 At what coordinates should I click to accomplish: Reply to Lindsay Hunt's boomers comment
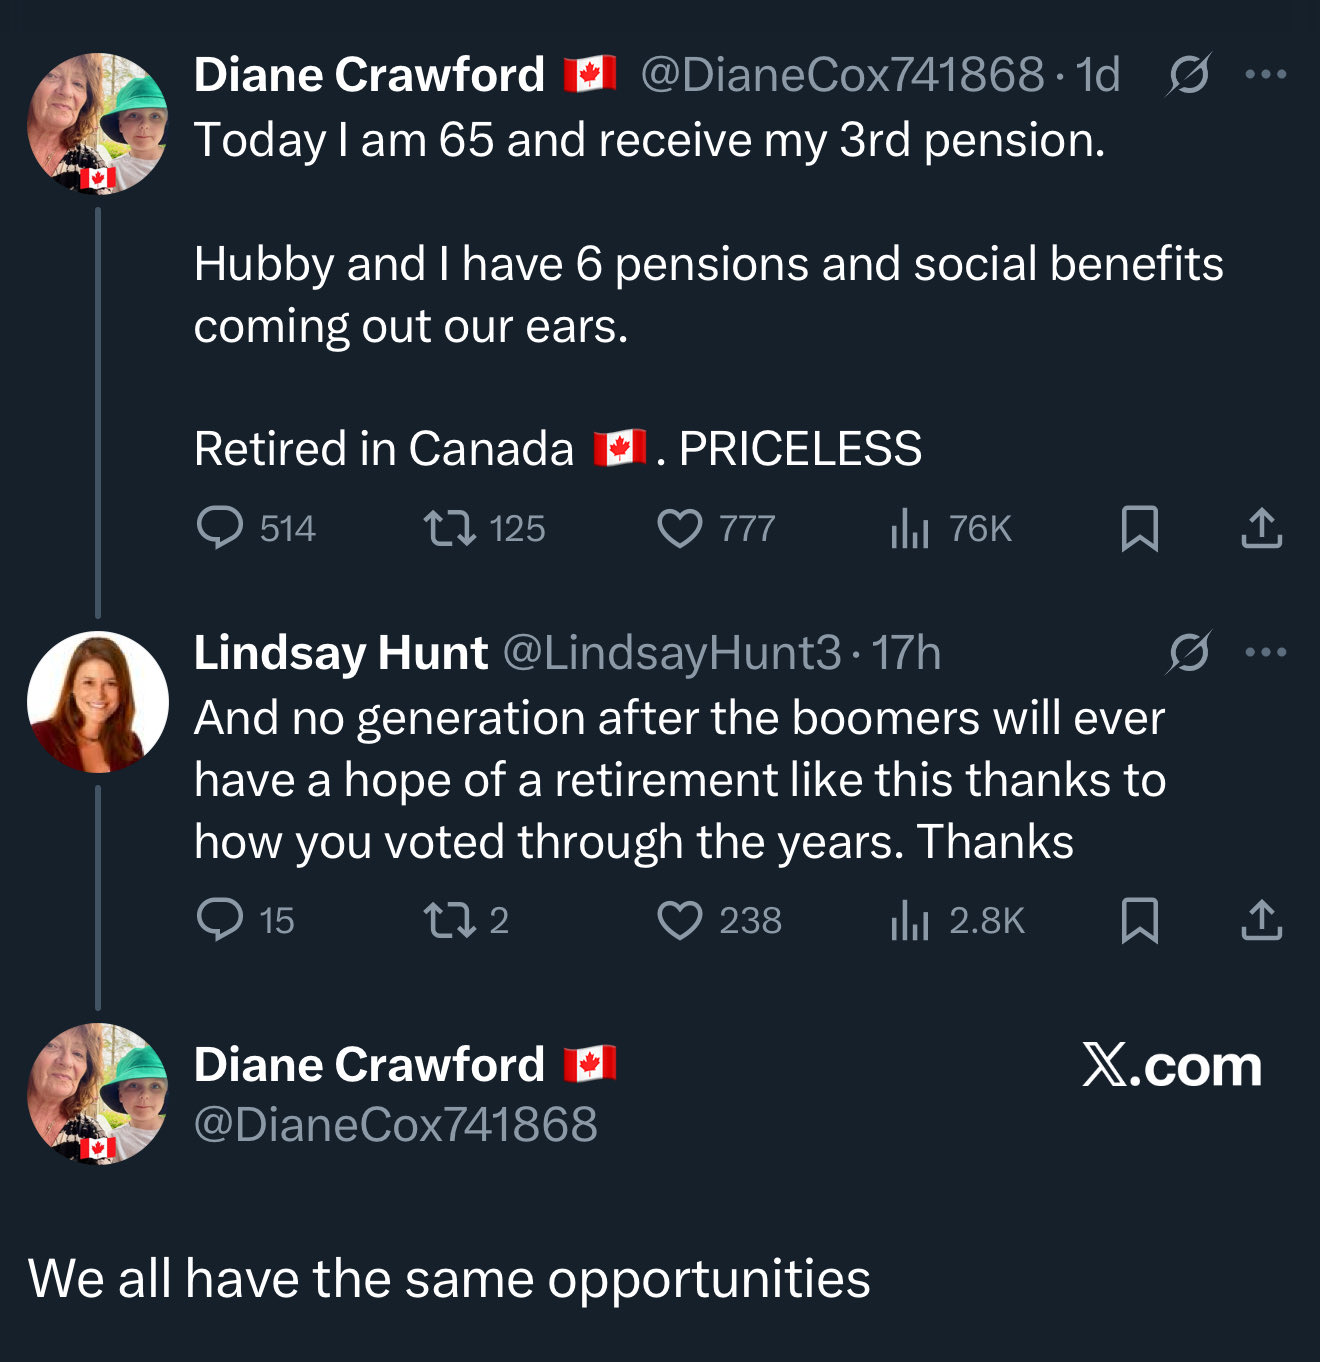pyautogui.click(x=245, y=920)
